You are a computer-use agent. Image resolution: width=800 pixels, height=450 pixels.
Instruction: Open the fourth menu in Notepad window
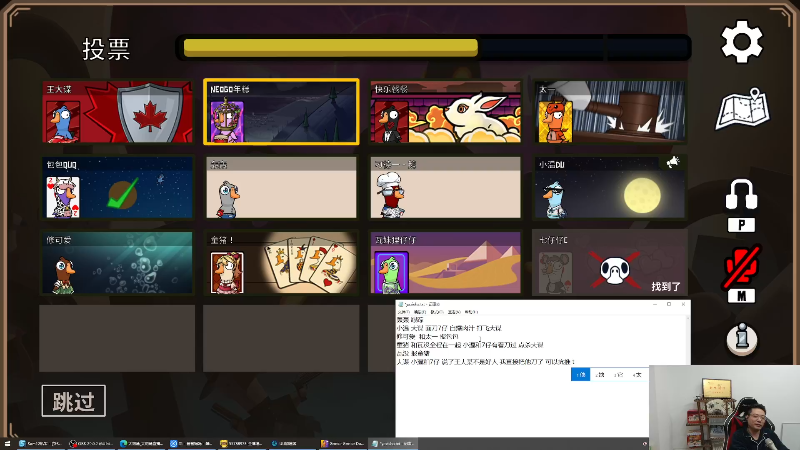coord(454,312)
